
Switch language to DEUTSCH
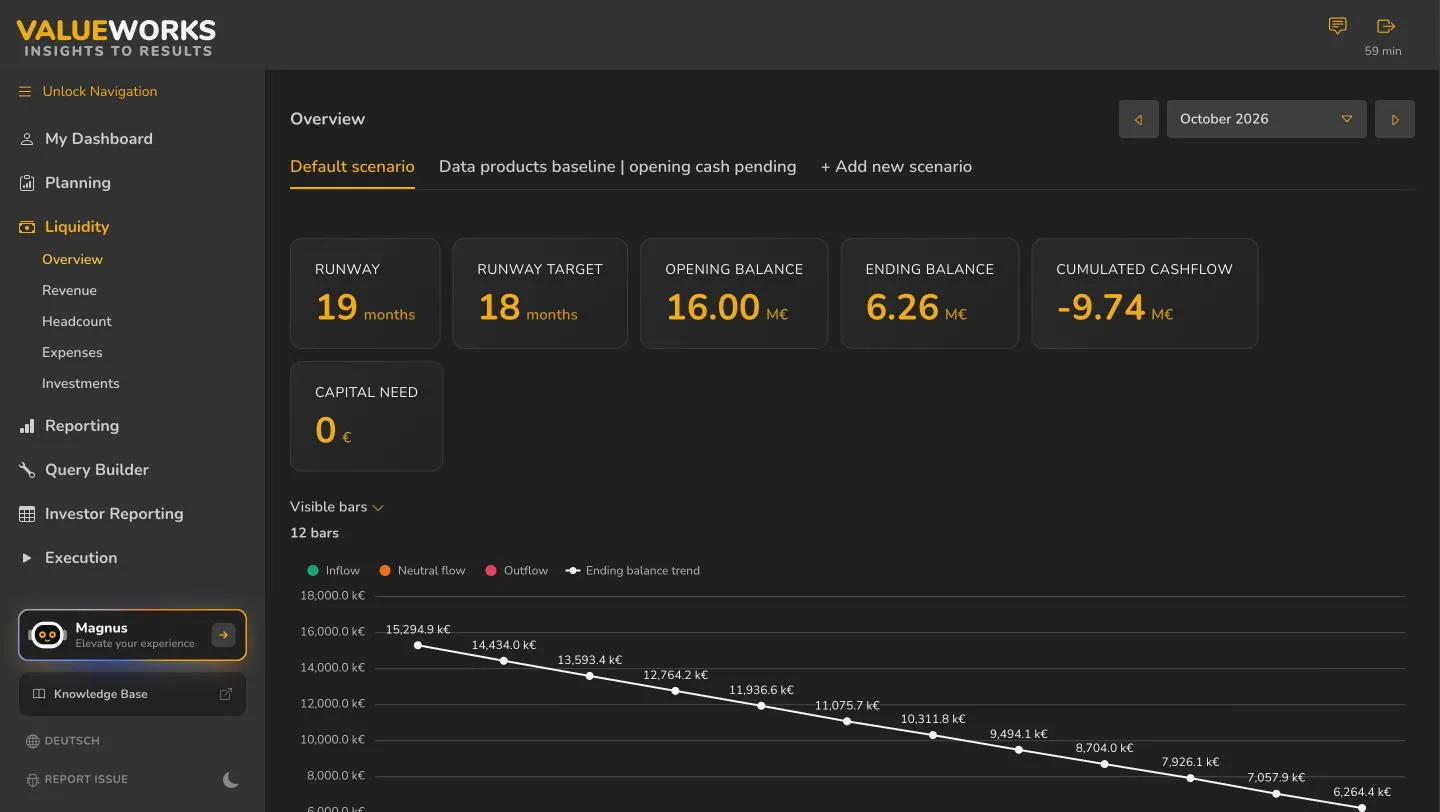pos(72,741)
